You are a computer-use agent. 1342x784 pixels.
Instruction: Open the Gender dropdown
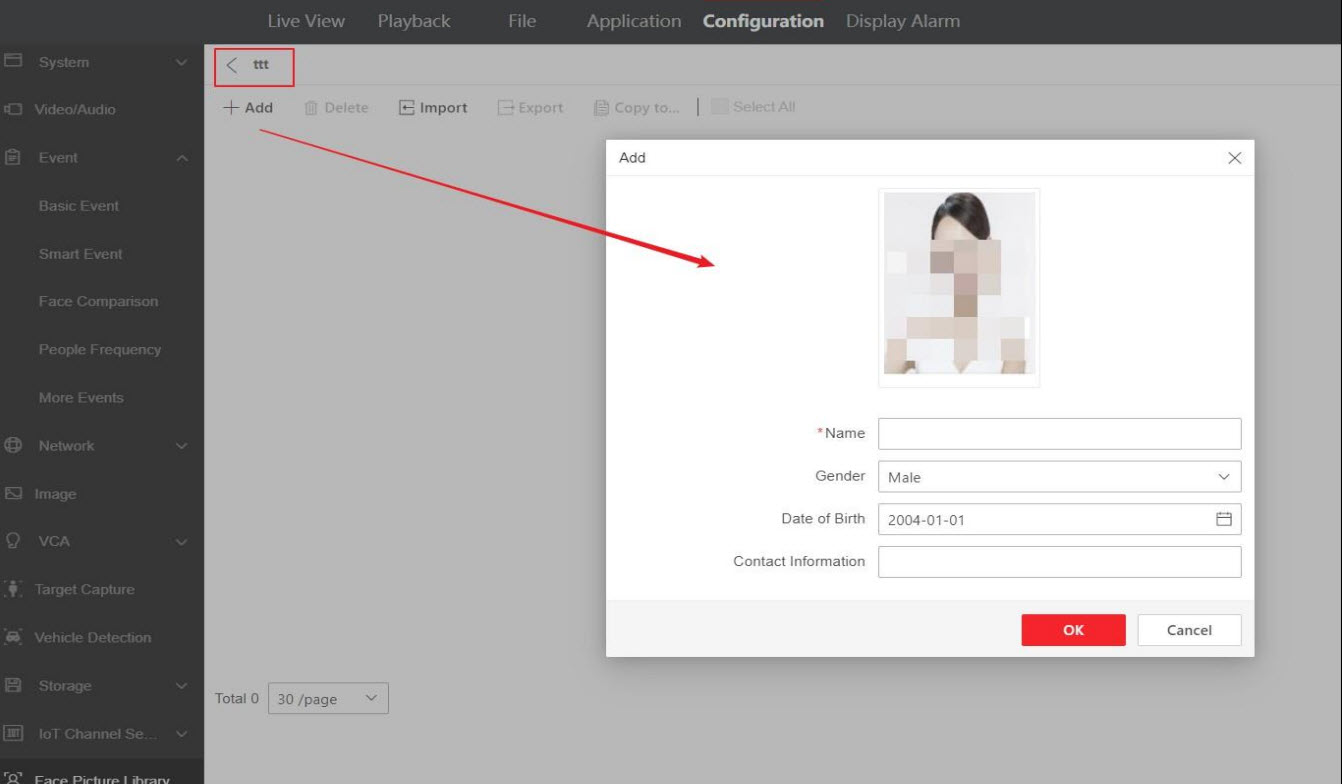1059,477
